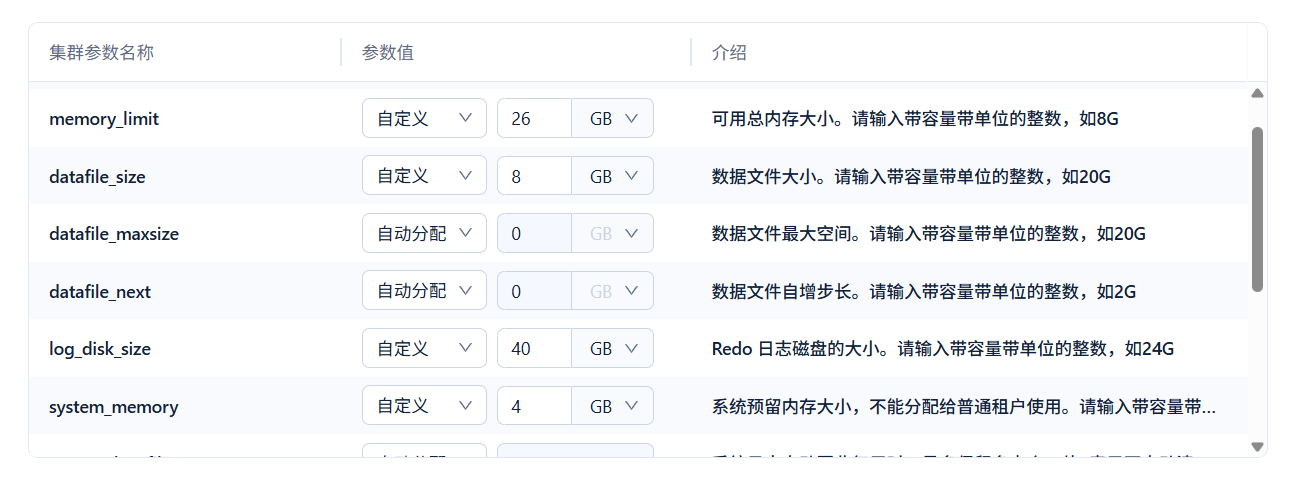Open GB unit selector for datafile_size

[x=613, y=176]
